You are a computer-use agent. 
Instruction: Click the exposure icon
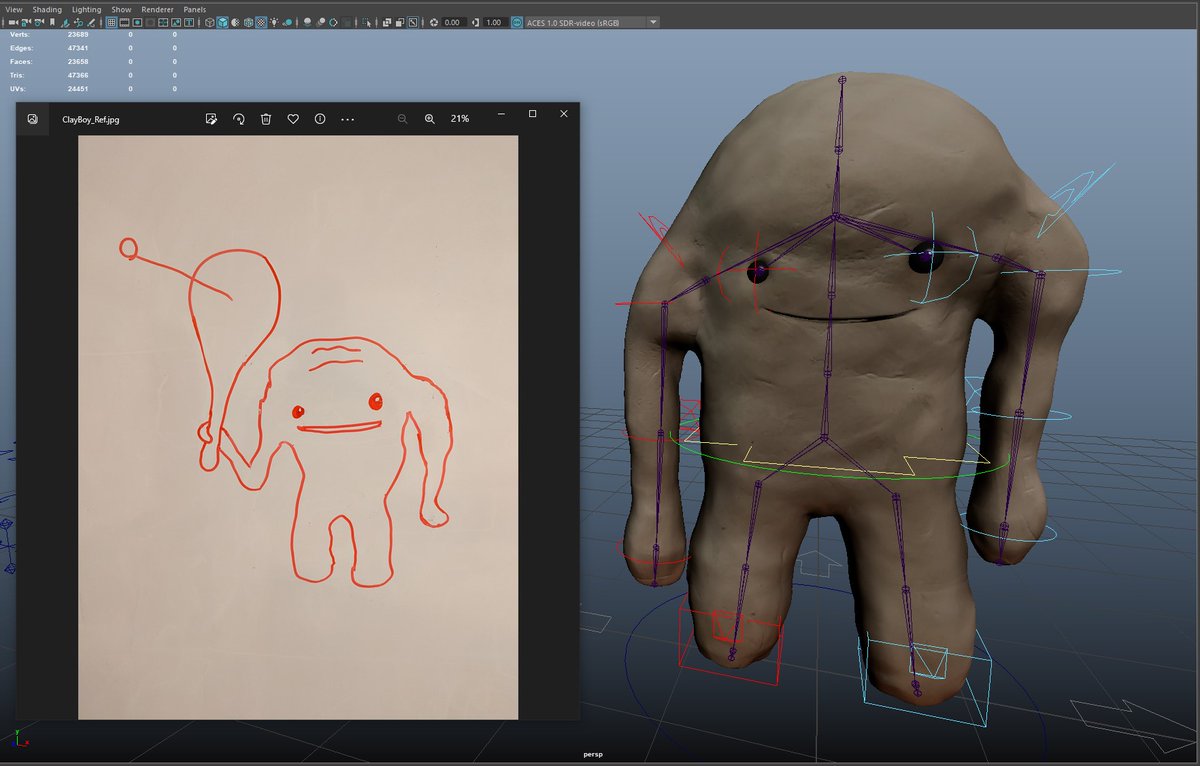click(x=434, y=22)
